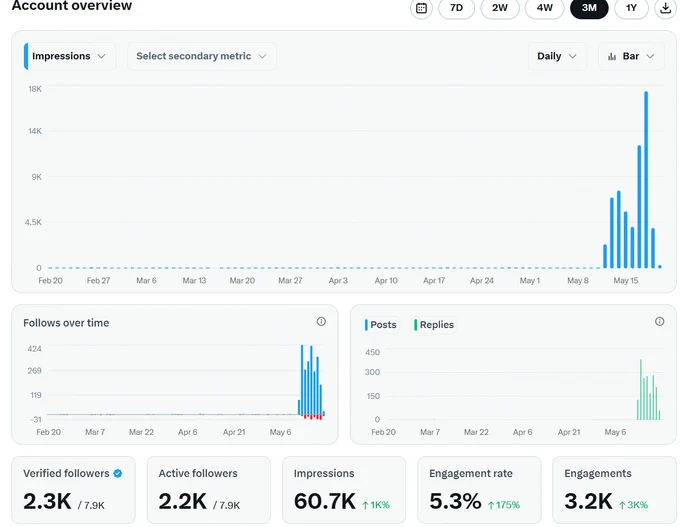Switch range to 4W
This screenshot has height=527, width=680.
[544, 8]
